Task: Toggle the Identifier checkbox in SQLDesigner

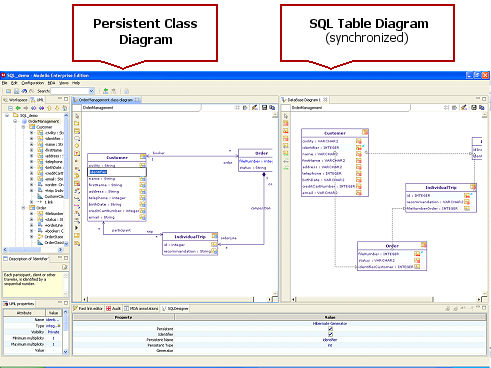Action: pyautogui.click(x=330, y=334)
